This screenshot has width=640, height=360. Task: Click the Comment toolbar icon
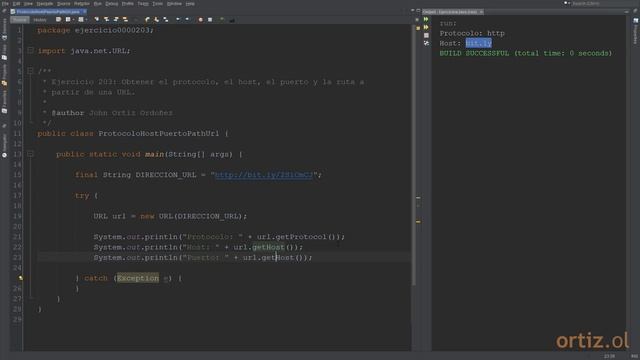tap(222, 20)
